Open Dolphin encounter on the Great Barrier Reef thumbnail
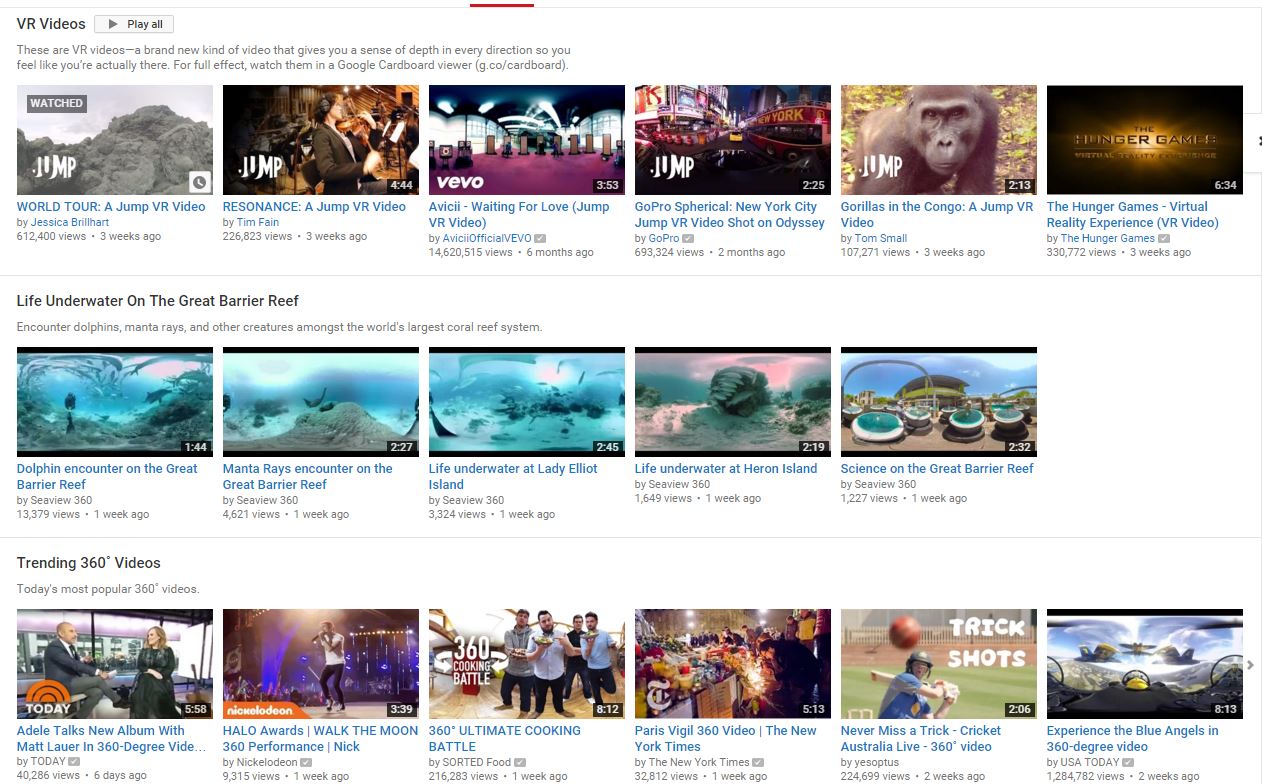This screenshot has height=784, width=1262. click(115, 402)
